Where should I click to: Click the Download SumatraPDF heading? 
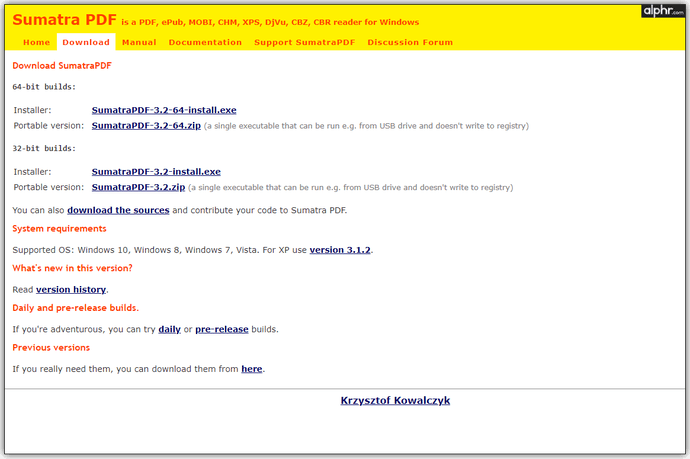[x=62, y=66]
